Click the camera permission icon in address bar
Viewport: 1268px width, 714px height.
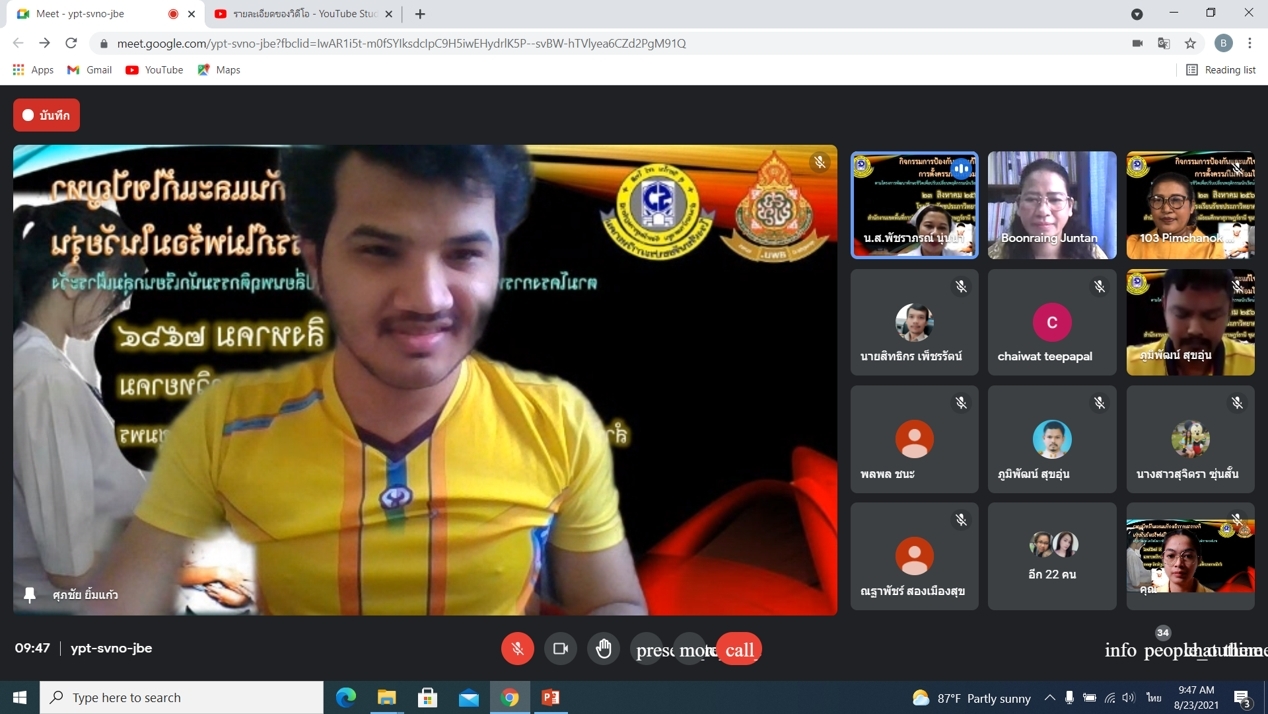pos(1137,43)
